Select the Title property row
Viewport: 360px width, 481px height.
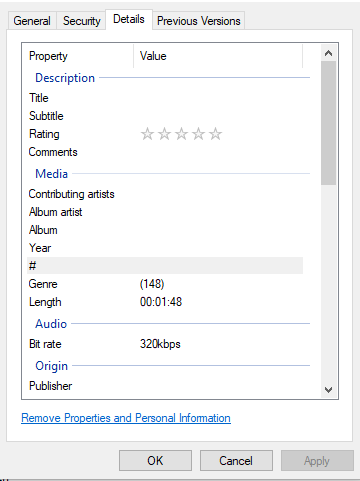point(165,98)
